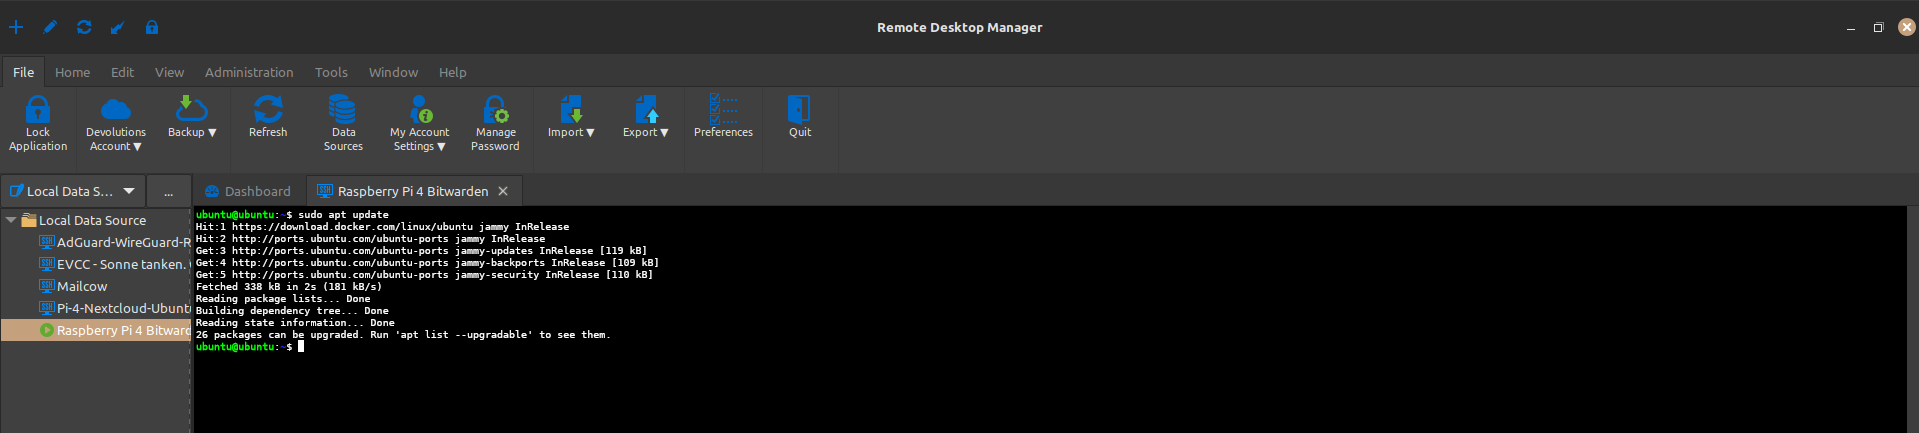Open Data Sources from ribbon
The height and width of the screenshot is (433, 1919).
click(343, 110)
